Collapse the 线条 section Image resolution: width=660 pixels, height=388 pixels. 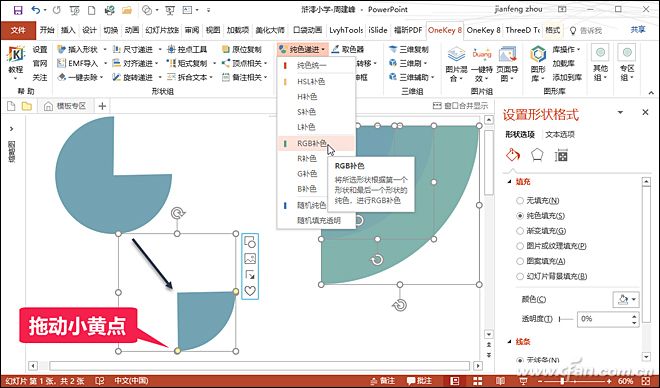tap(509, 342)
